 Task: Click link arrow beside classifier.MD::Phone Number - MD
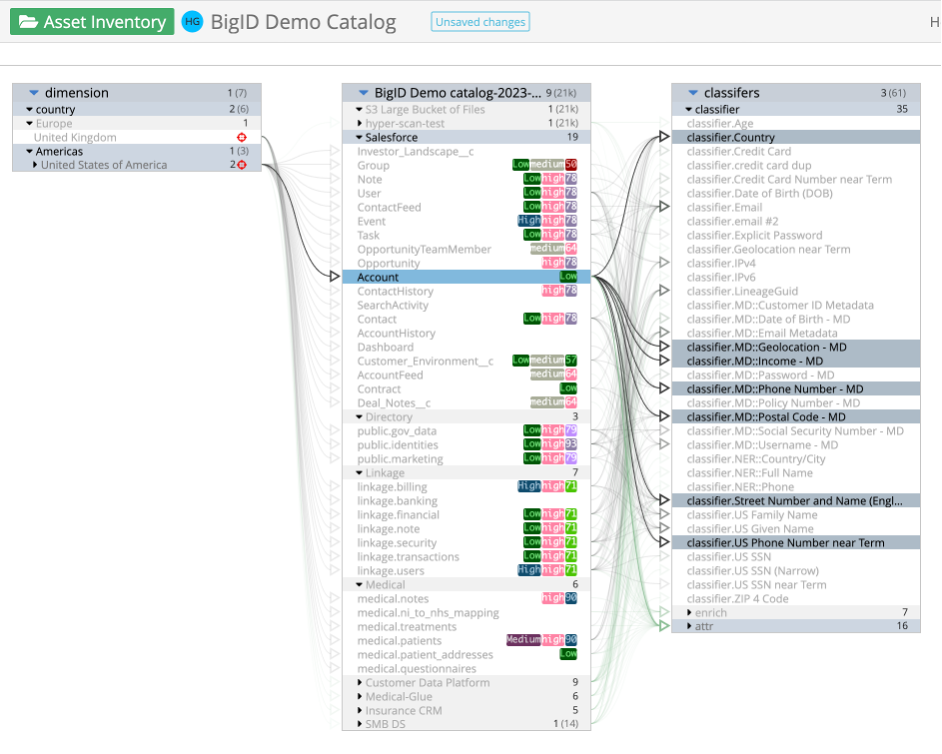click(x=664, y=389)
